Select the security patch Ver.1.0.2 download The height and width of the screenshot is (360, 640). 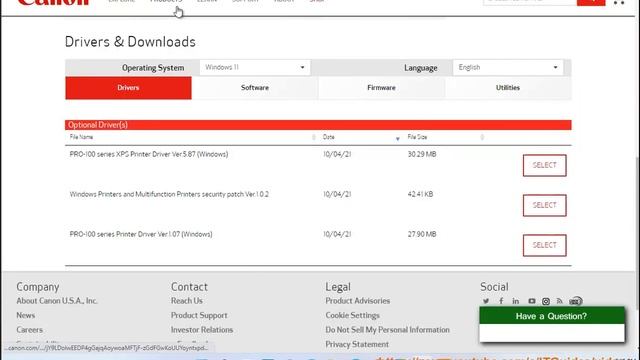[x=544, y=205]
